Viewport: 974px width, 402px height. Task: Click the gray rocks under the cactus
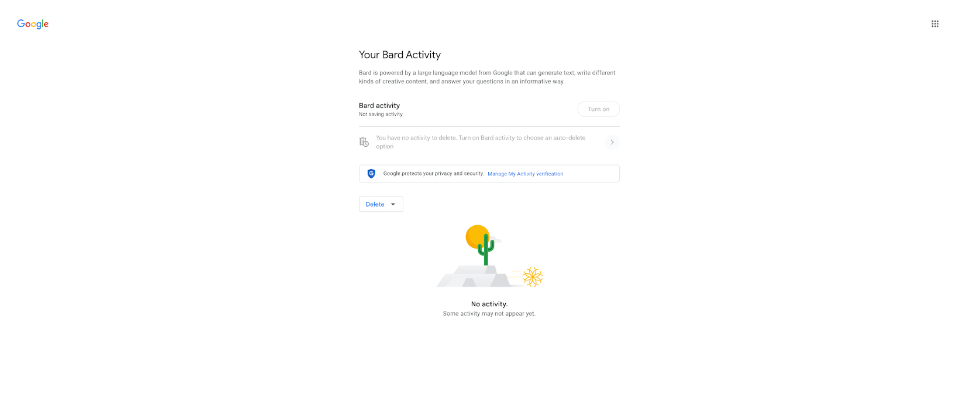478,276
